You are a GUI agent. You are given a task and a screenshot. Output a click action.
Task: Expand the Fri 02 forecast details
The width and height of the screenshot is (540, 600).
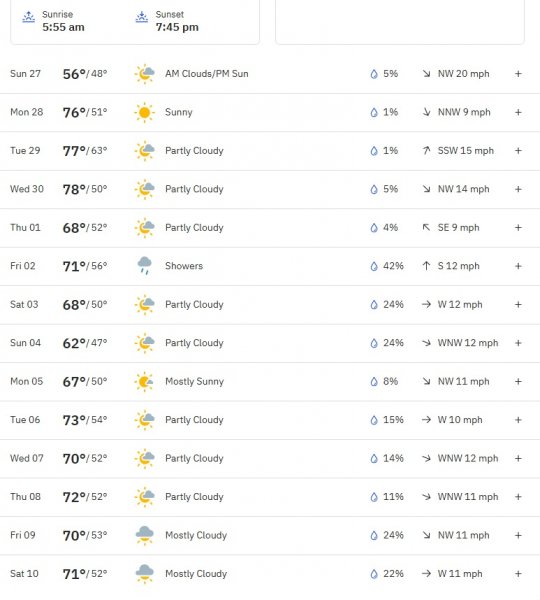point(518,266)
